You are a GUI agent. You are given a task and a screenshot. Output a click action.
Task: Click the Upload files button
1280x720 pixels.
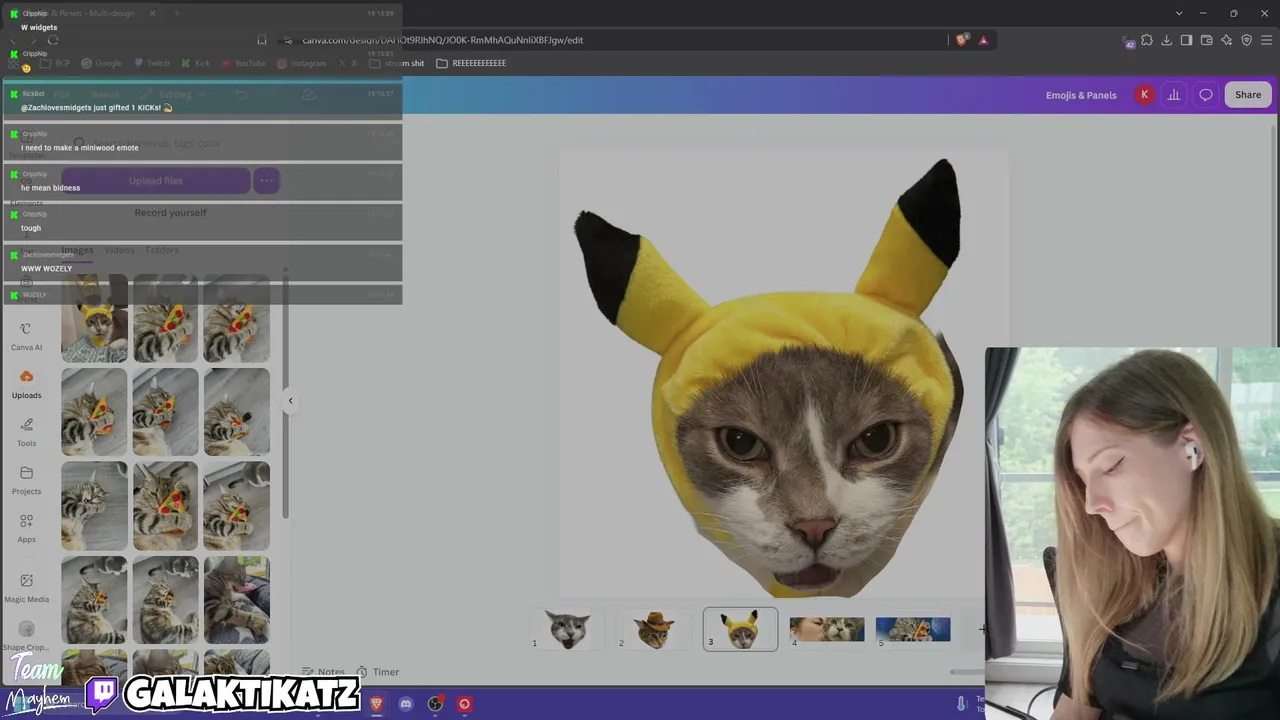point(155,181)
